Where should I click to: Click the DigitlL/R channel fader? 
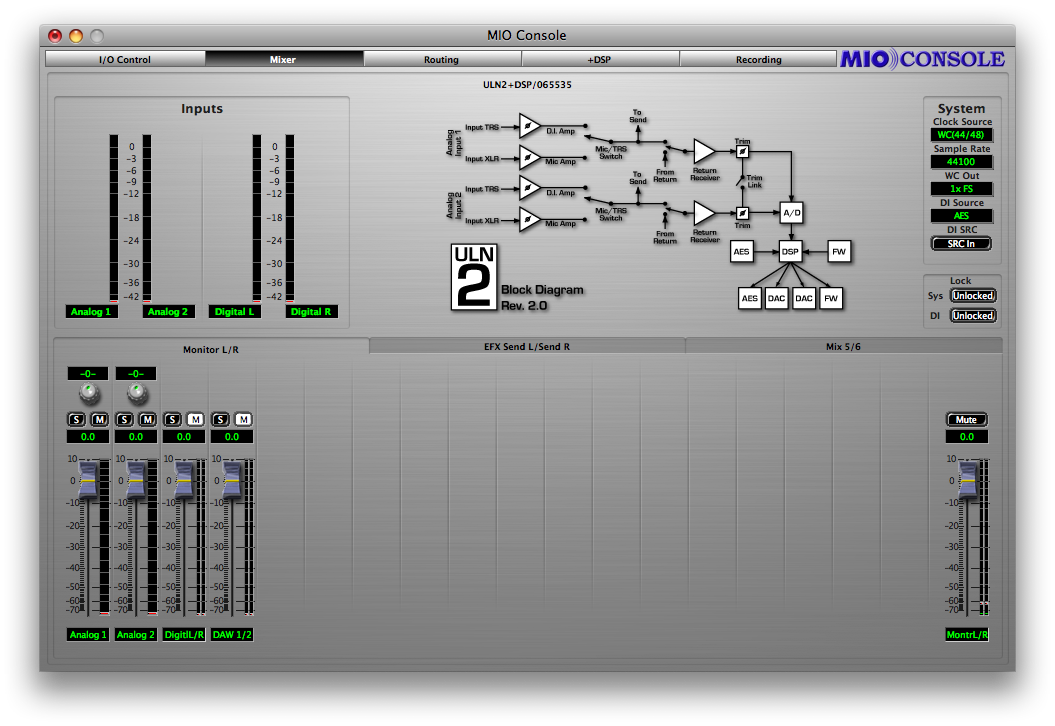click(x=183, y=480)
